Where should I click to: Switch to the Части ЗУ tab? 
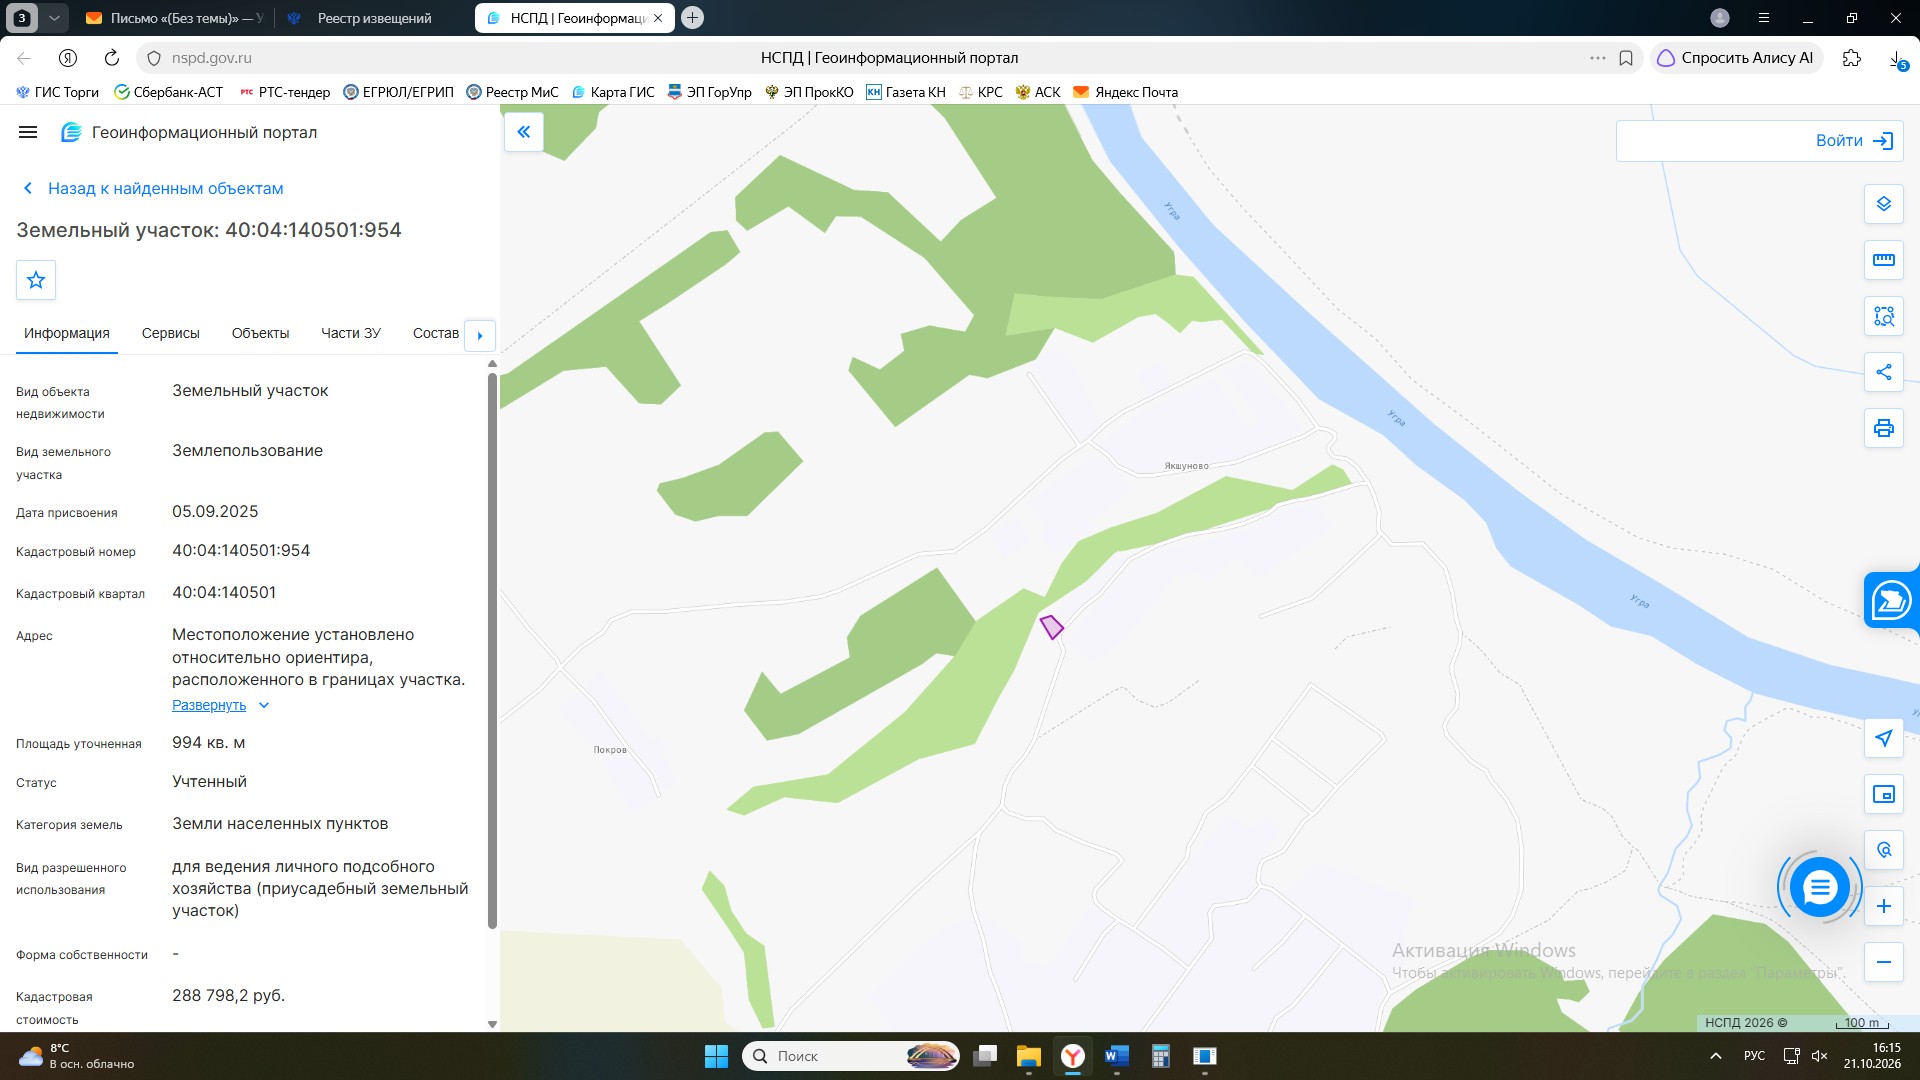(351, 333)
